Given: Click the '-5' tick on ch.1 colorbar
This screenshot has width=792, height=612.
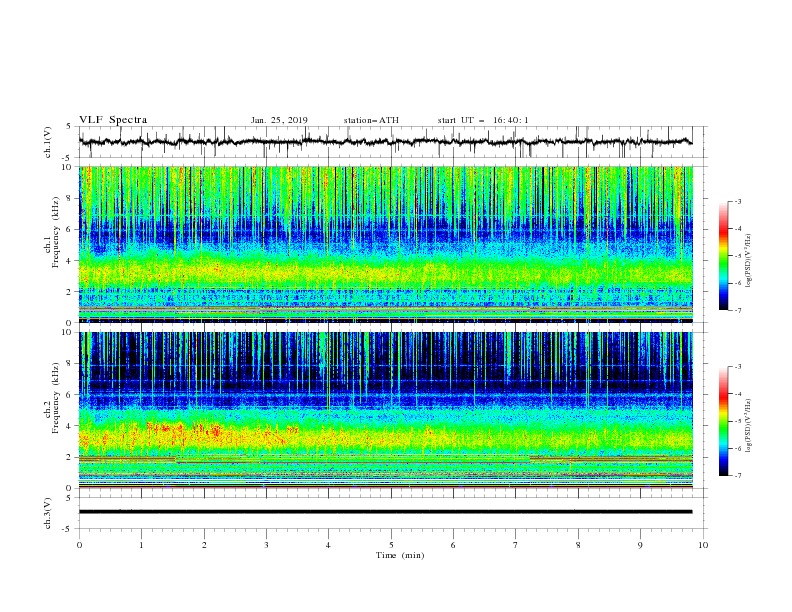Looking at the screenshot, I should click(x=738, y=256).
